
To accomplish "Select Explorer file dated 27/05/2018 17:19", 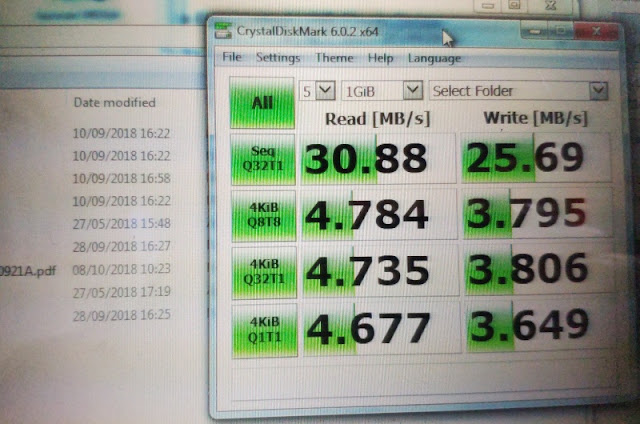I will click(x=121, y=292).
